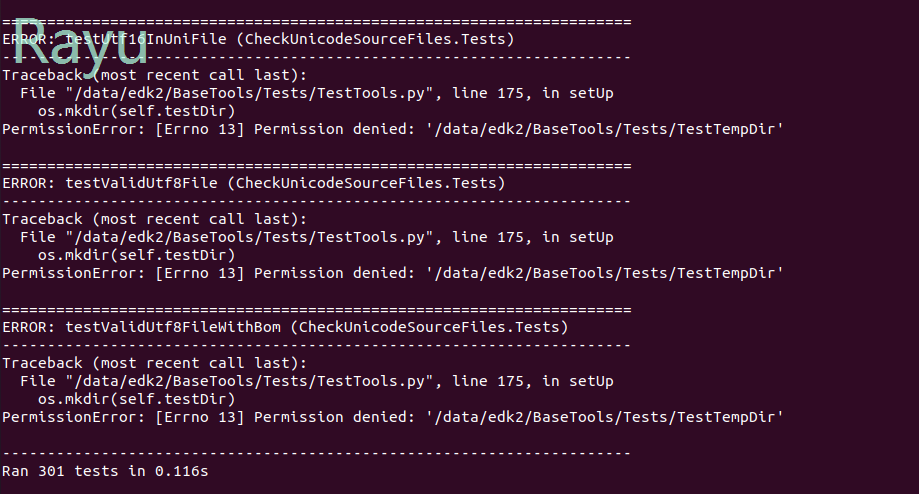
Task: Click the 'Ran 301 tests in 0.116s' line
Action: pos(105,469)
